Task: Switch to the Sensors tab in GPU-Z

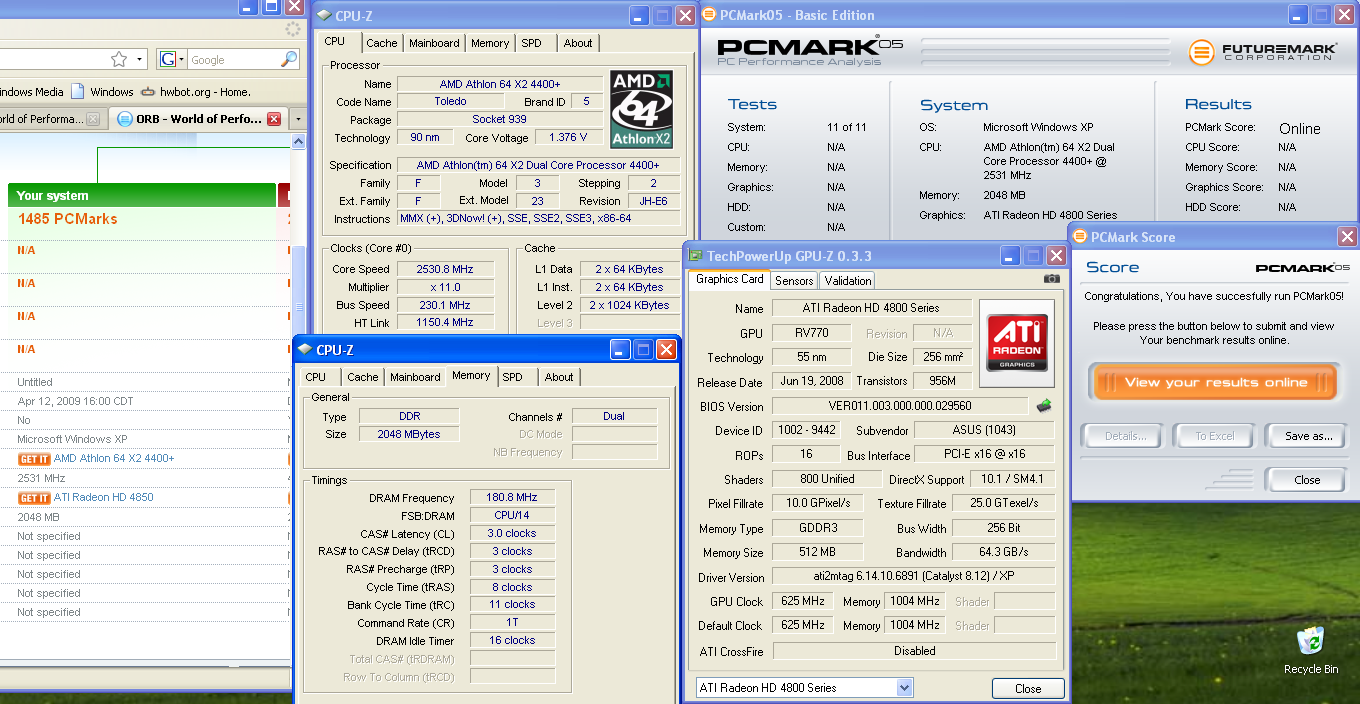Action: [x=794, y=281]
